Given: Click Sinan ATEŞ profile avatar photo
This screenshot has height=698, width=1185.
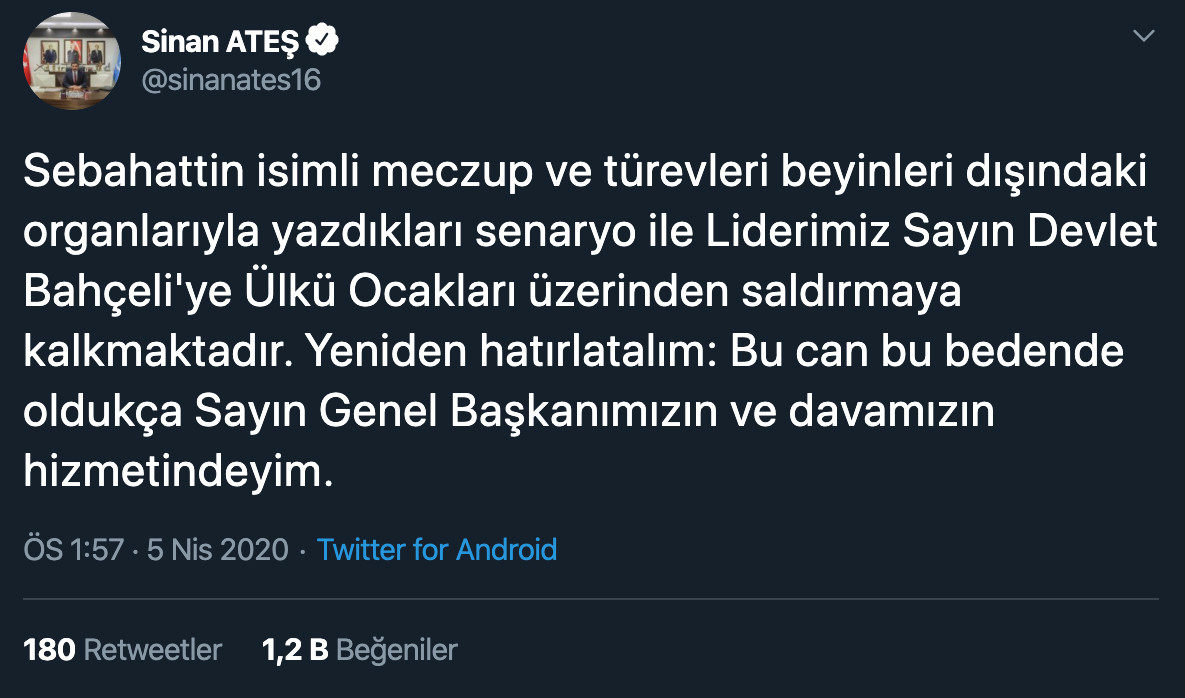Looking at the screenshot, I should click(x=65, y=63).
